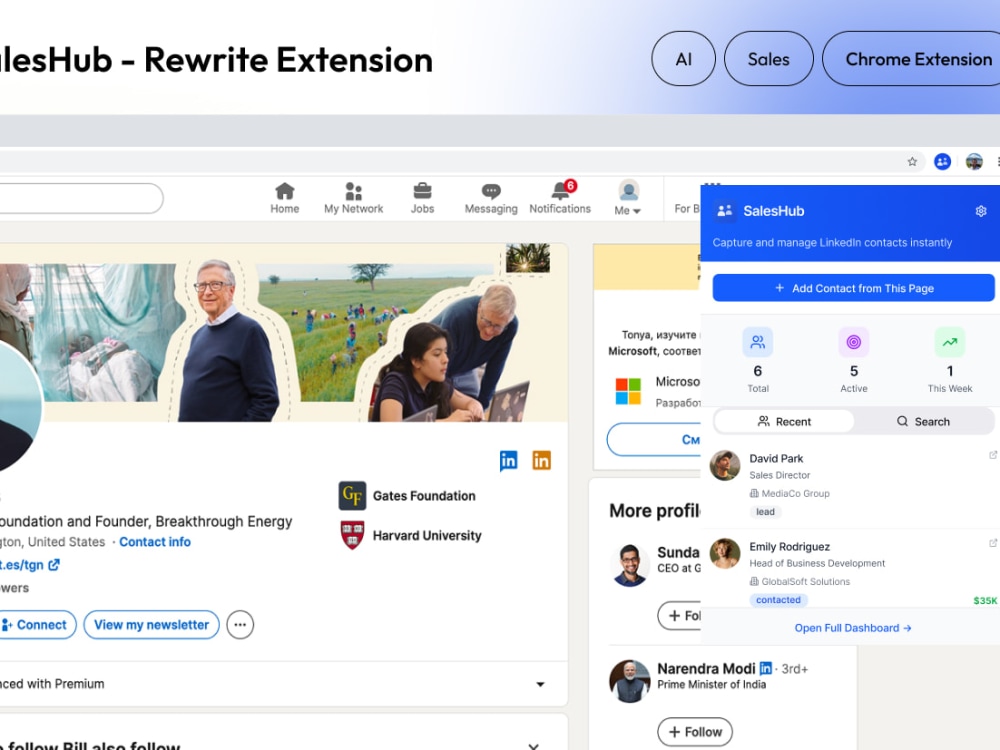The width and height of the screenshot is (1000, 750).
Task: Click GlobalSoft Solutions company text
Action: [x=805, y=581]
